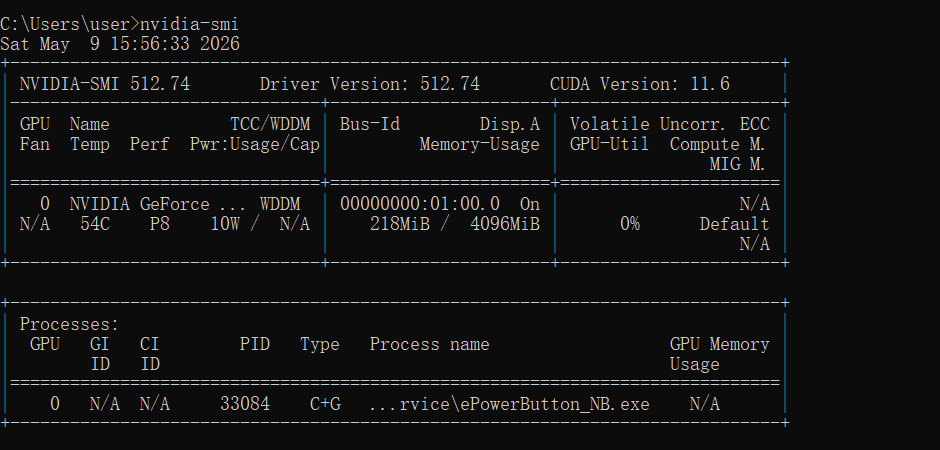Screen dimensions: 940x450
Task: Click the 10W power usage value
Action: 225,224
